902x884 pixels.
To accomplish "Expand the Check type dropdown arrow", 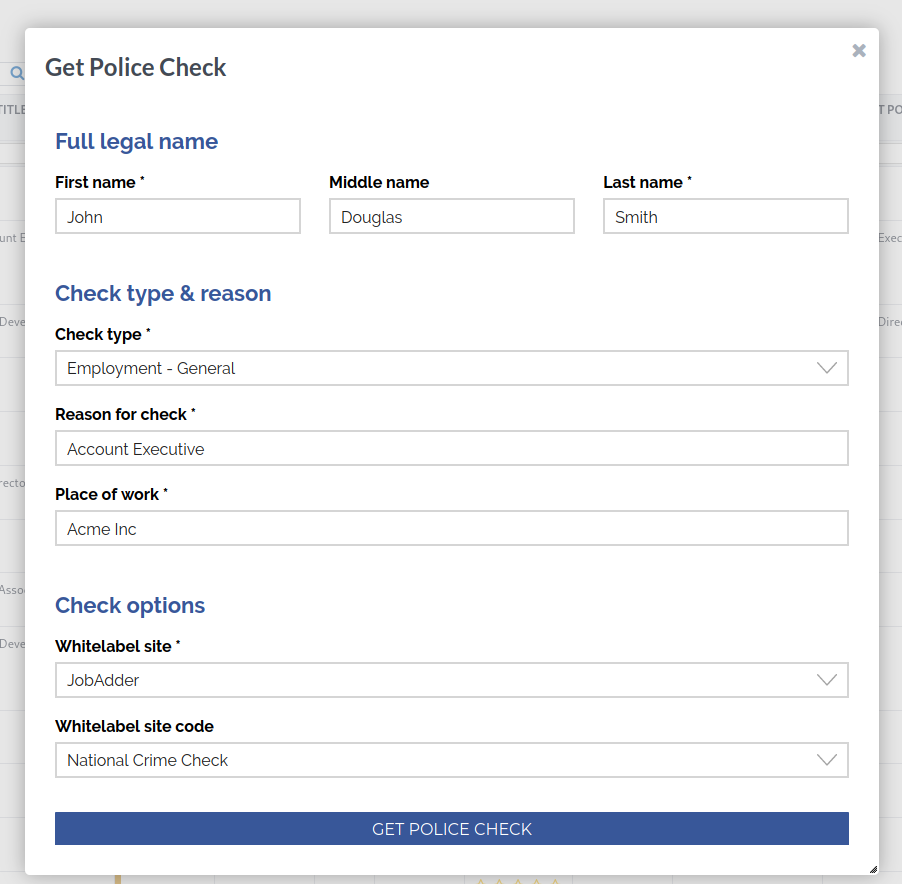I will click(826, 368).
